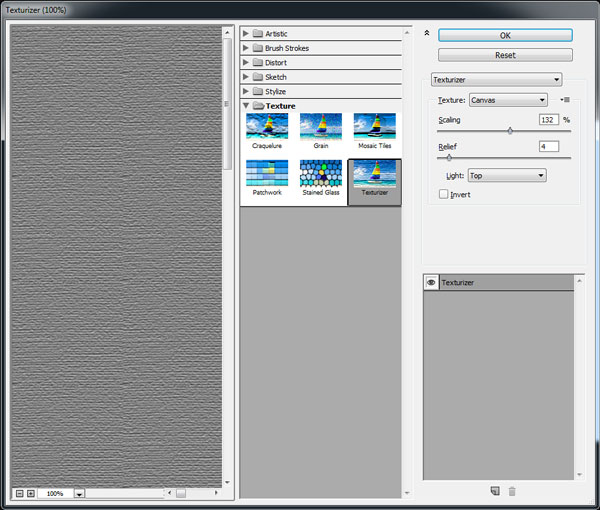Click the zoom in plus button
The height and width of the screenshot is (510, 600).
31,494
